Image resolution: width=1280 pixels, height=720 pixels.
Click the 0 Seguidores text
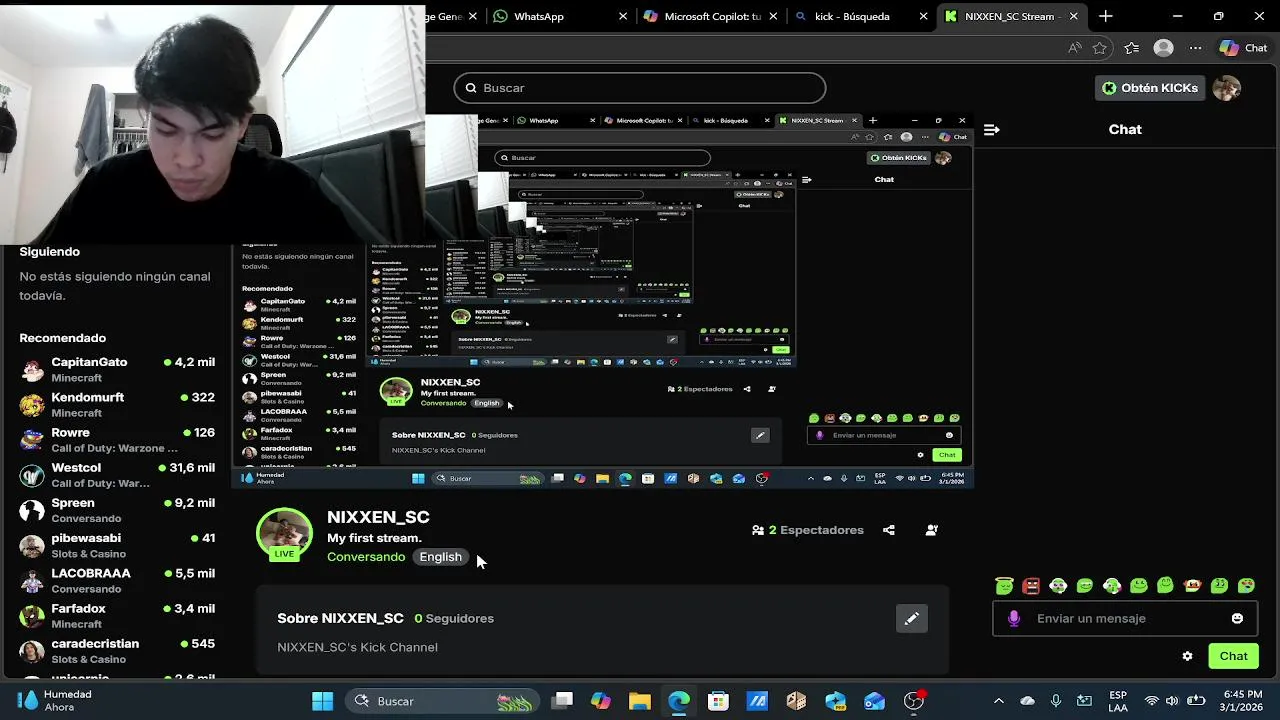pyautogui.click(x=454, y=618)
